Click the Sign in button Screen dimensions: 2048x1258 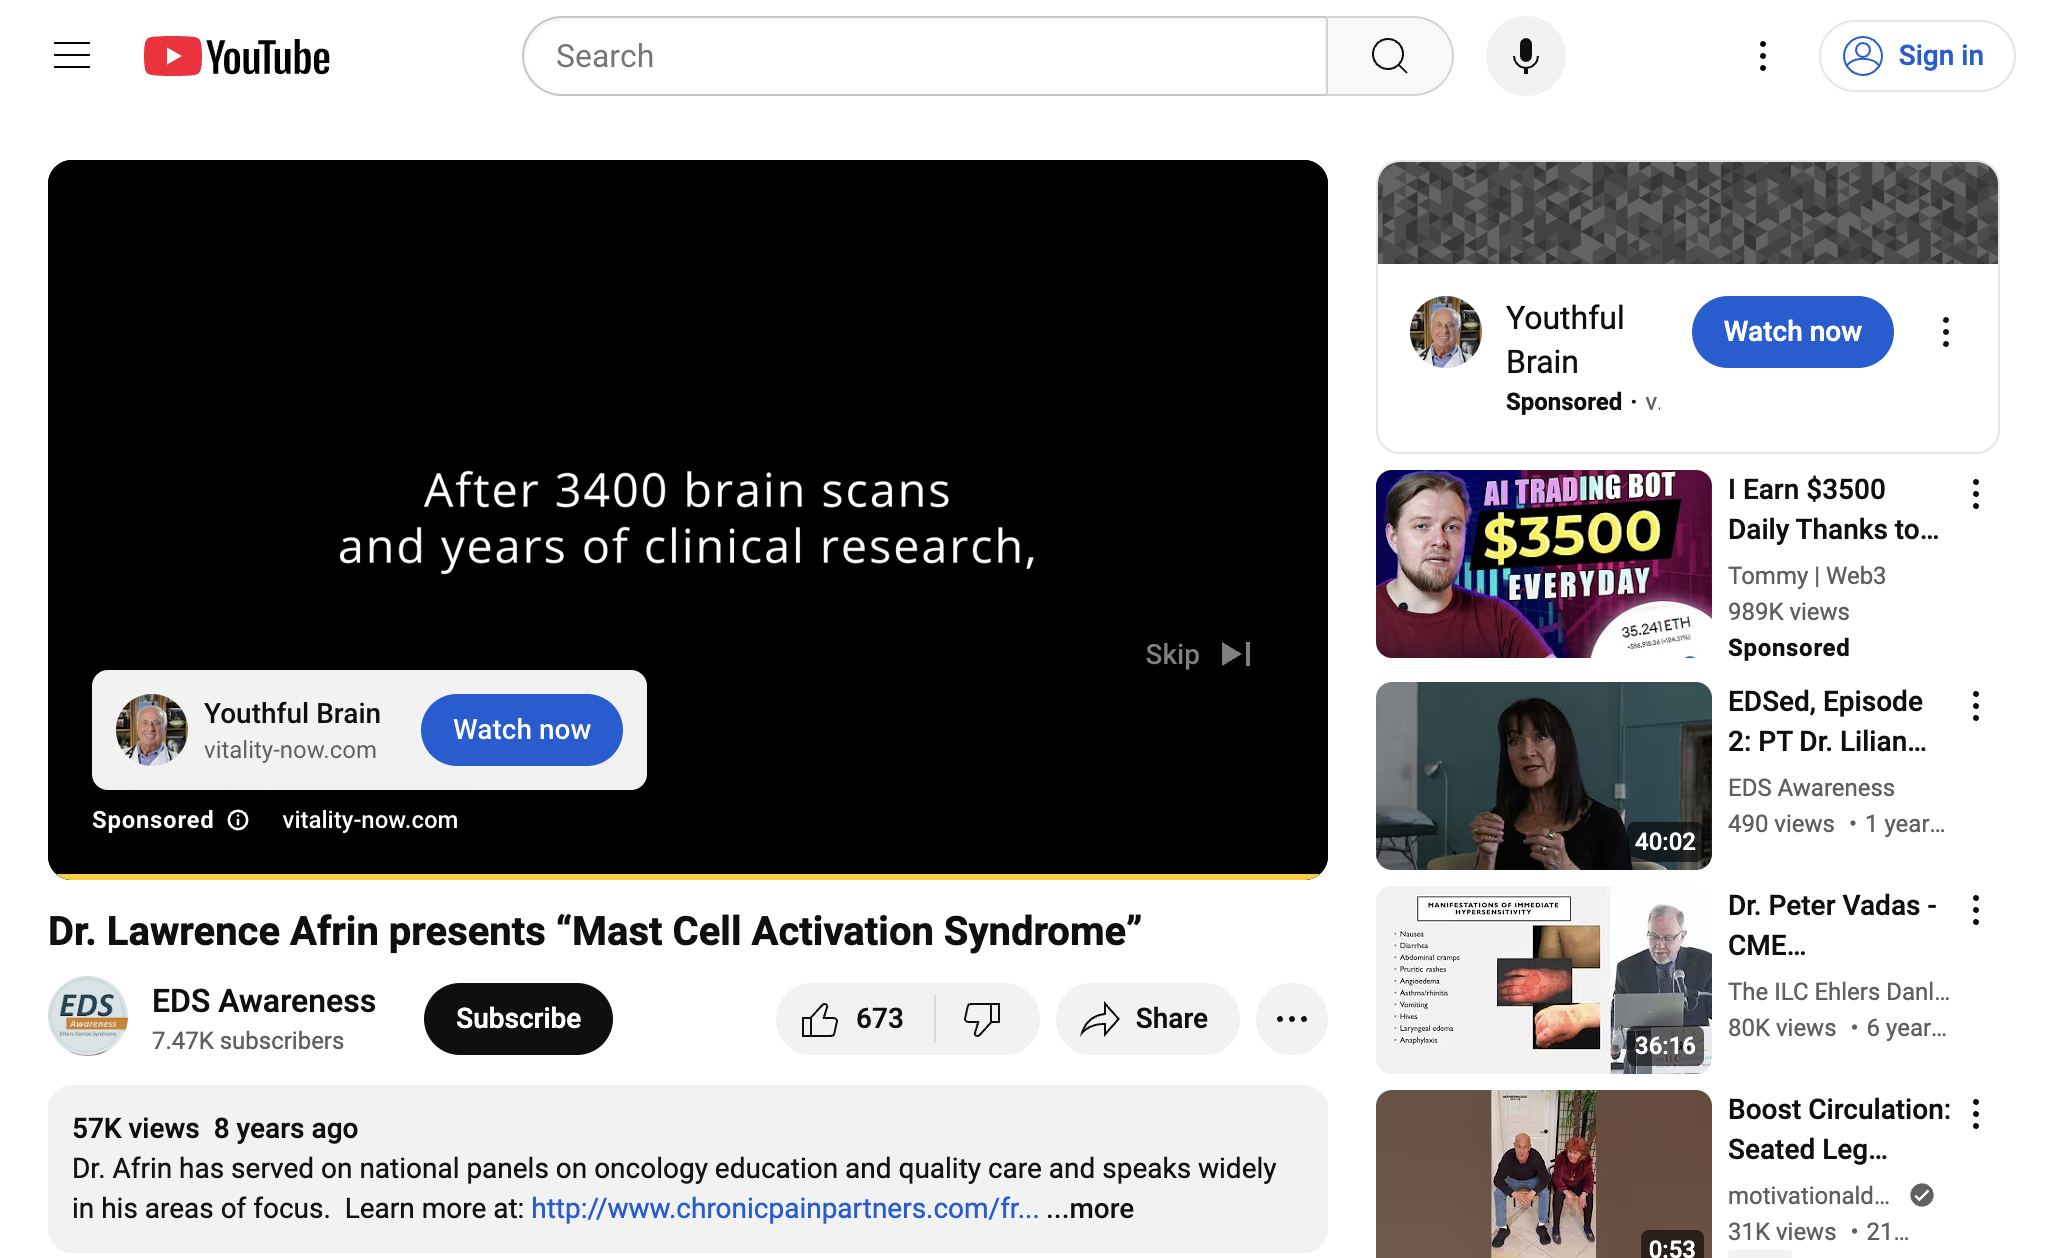pos(1916,56)
